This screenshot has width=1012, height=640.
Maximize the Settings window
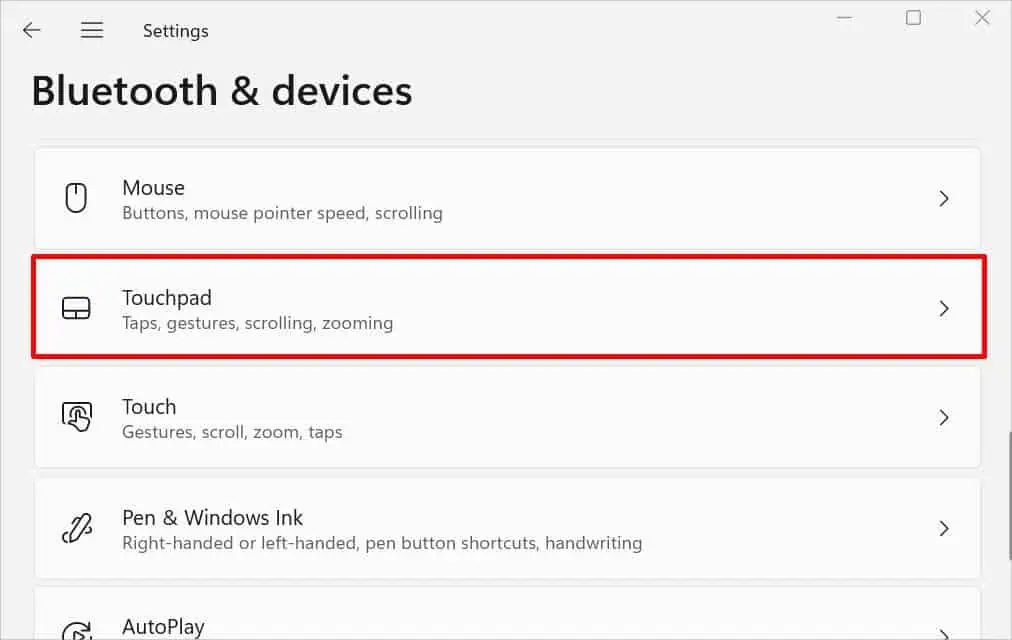913,17
